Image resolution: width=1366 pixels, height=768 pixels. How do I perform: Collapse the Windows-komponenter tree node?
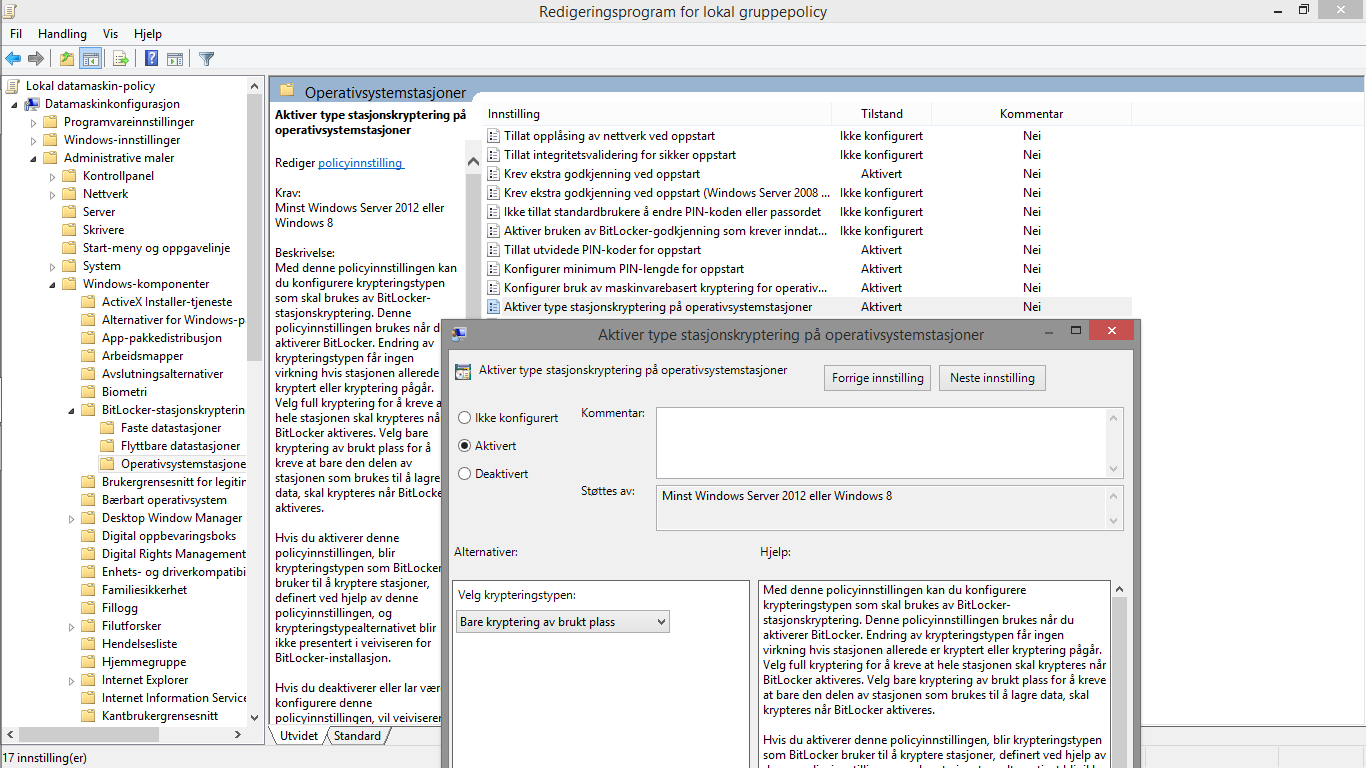(52, 284)
